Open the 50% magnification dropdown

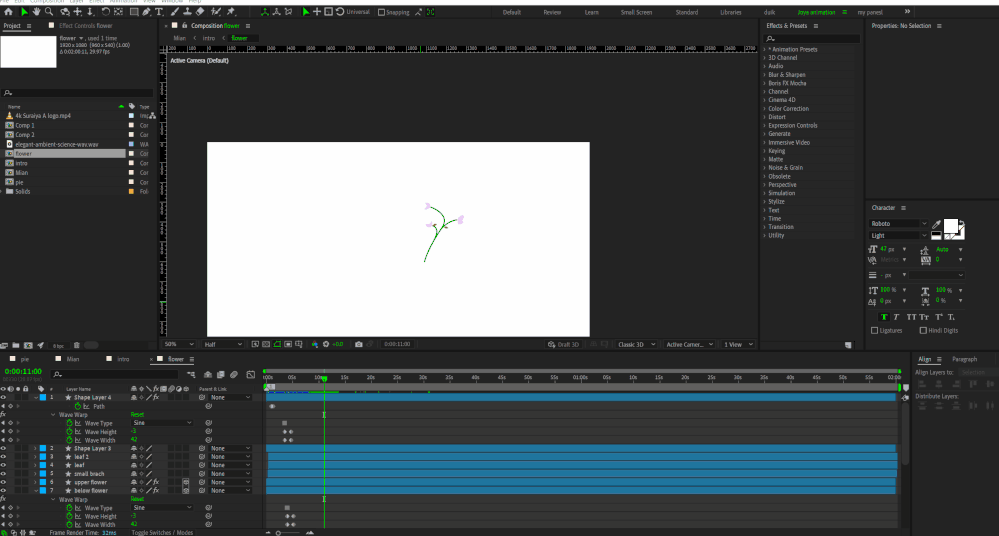pyautogui.click(x=179, y=344)
